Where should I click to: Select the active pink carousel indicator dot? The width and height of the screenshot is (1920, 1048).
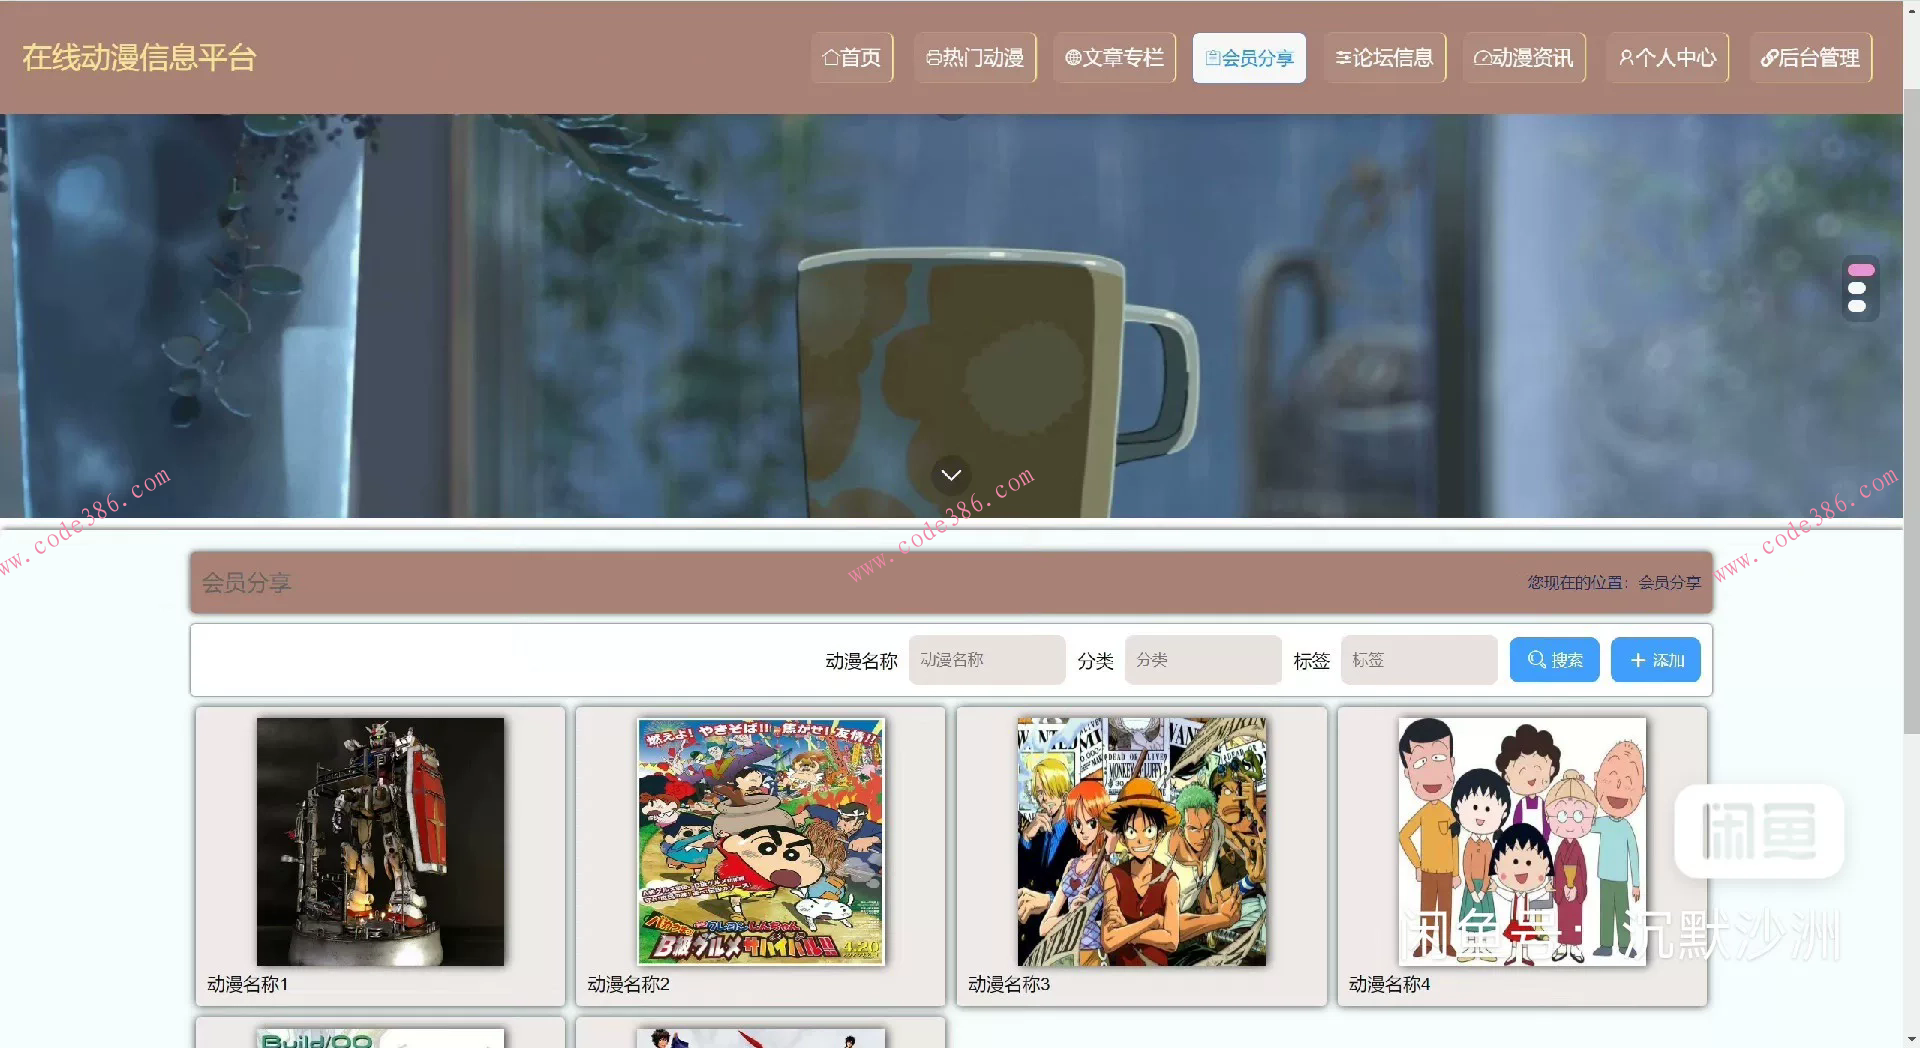(x=1860, y=268)
